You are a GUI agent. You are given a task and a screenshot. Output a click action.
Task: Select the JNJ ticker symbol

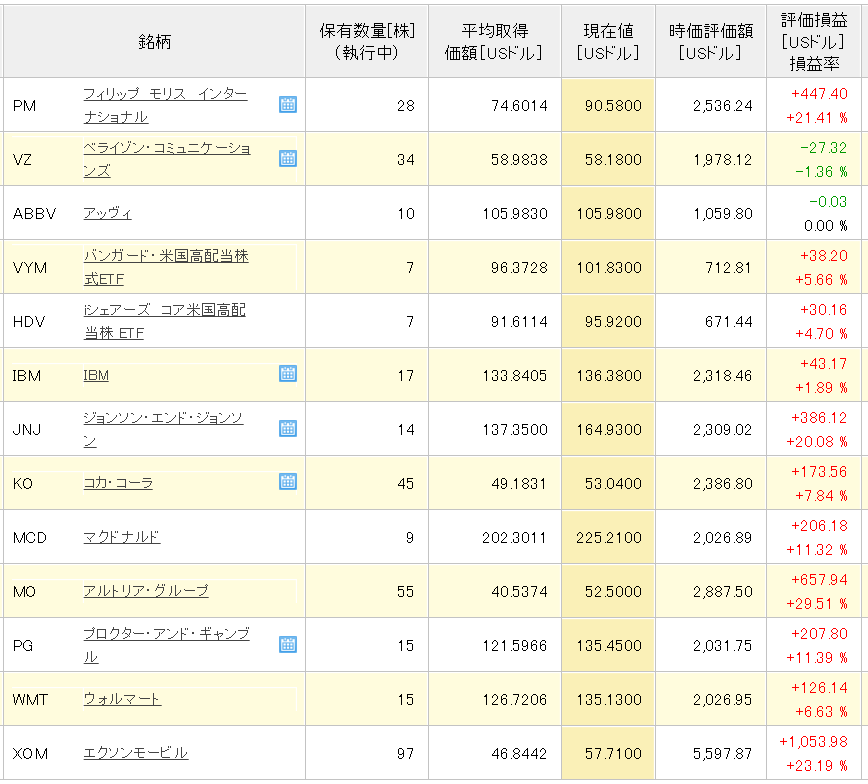(27, 430)
